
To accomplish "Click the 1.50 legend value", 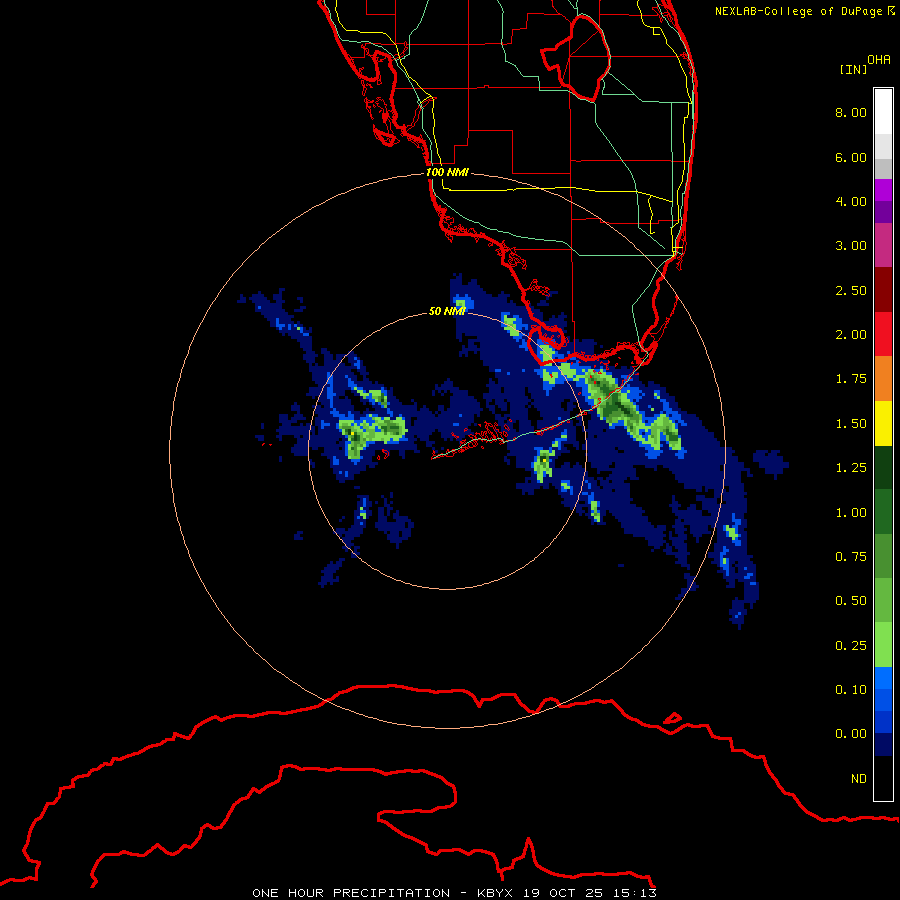I will click(x=851, y=424).
